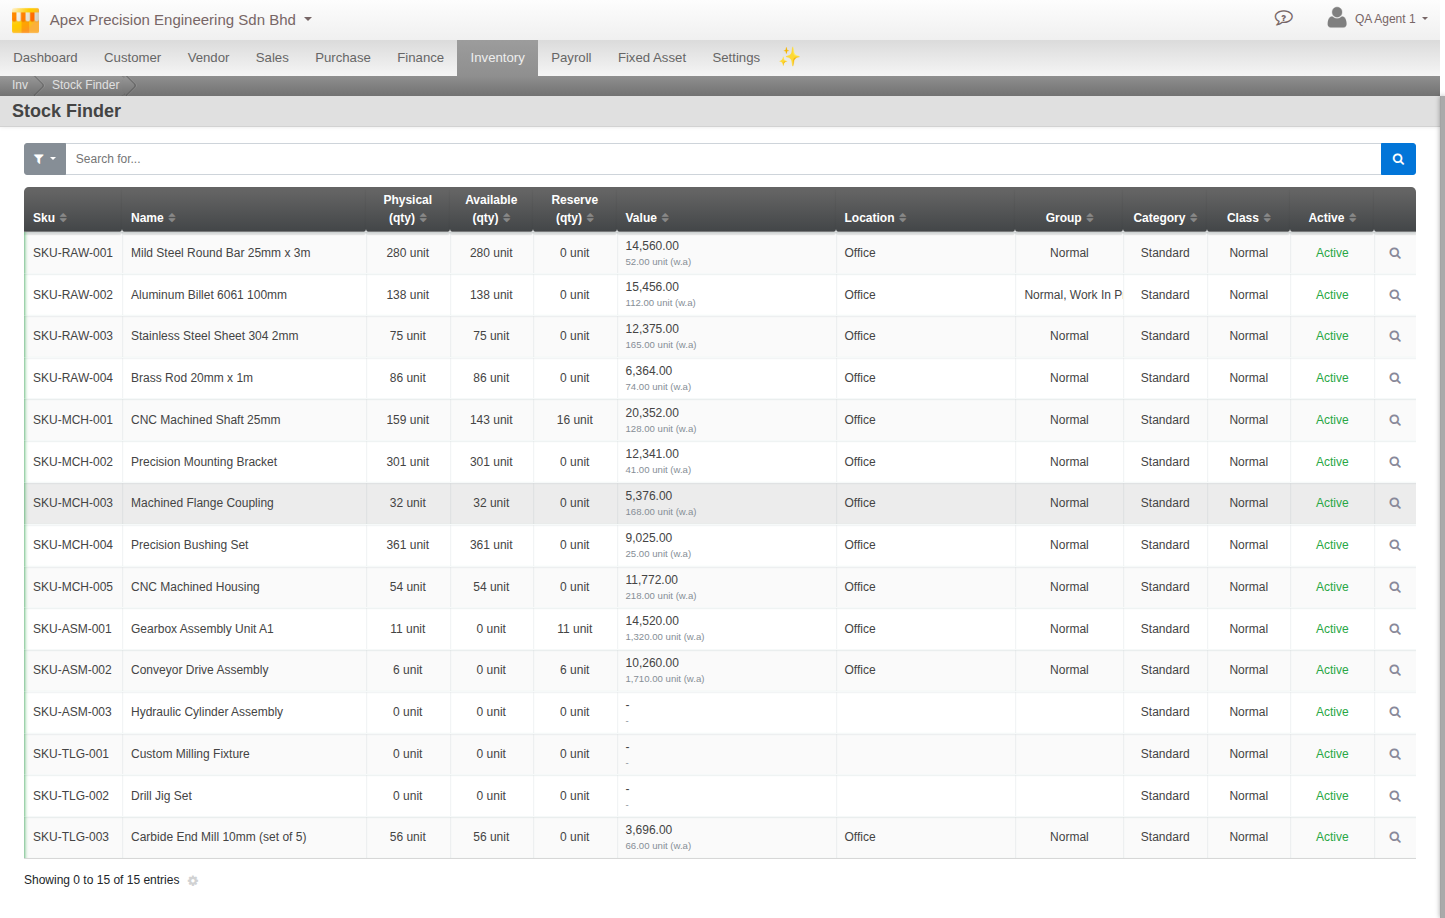This screenshot has height=918, width=1445.
Task: Click the Active status of SKU-TLG-002
Action: (1332, 796)
